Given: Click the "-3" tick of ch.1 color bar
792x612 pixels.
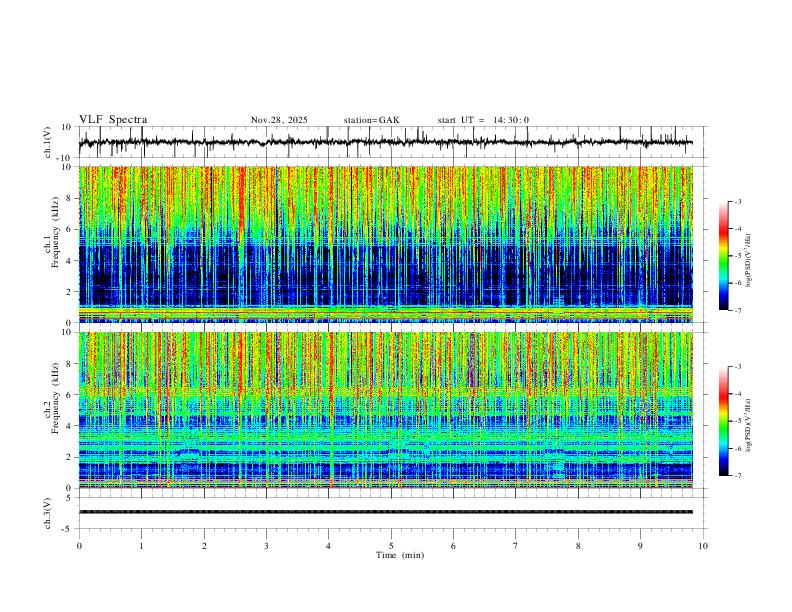Looking at the screenshot, I should 737,201.
